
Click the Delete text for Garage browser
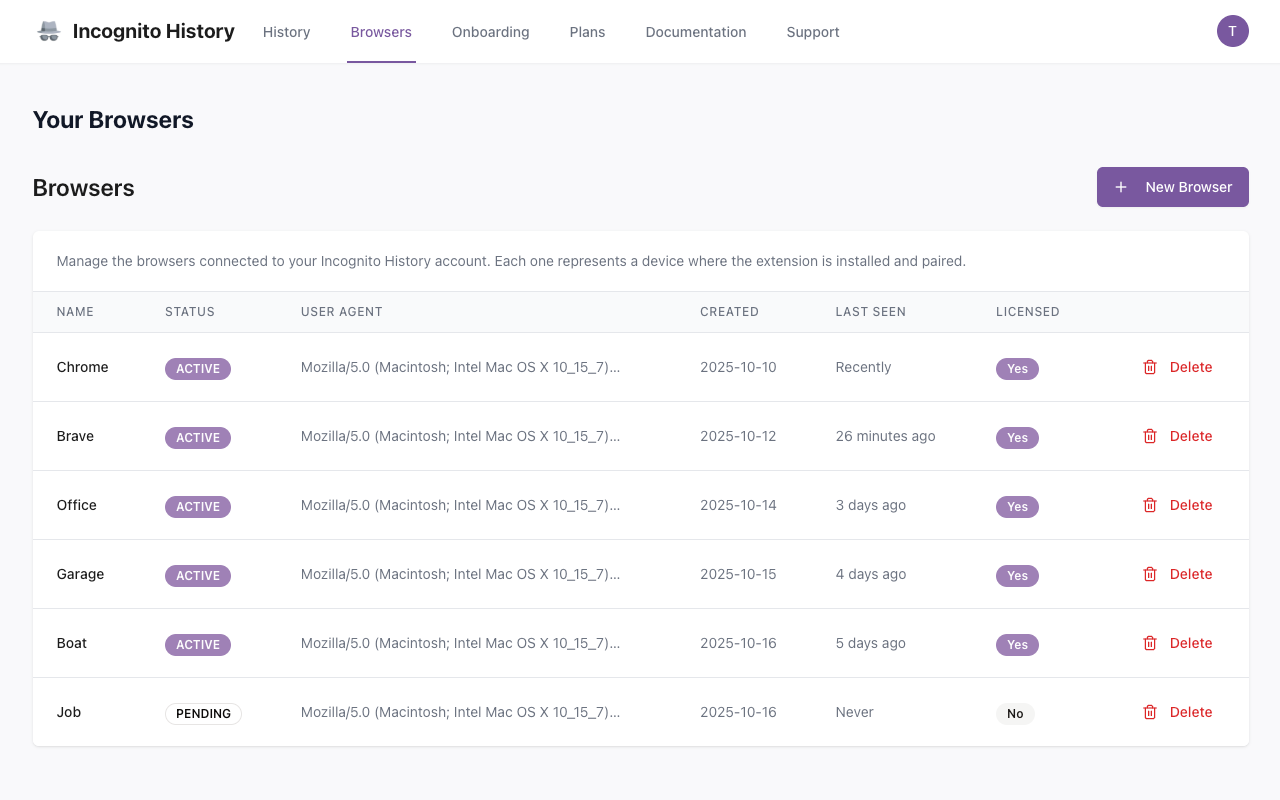[1190, 574]
